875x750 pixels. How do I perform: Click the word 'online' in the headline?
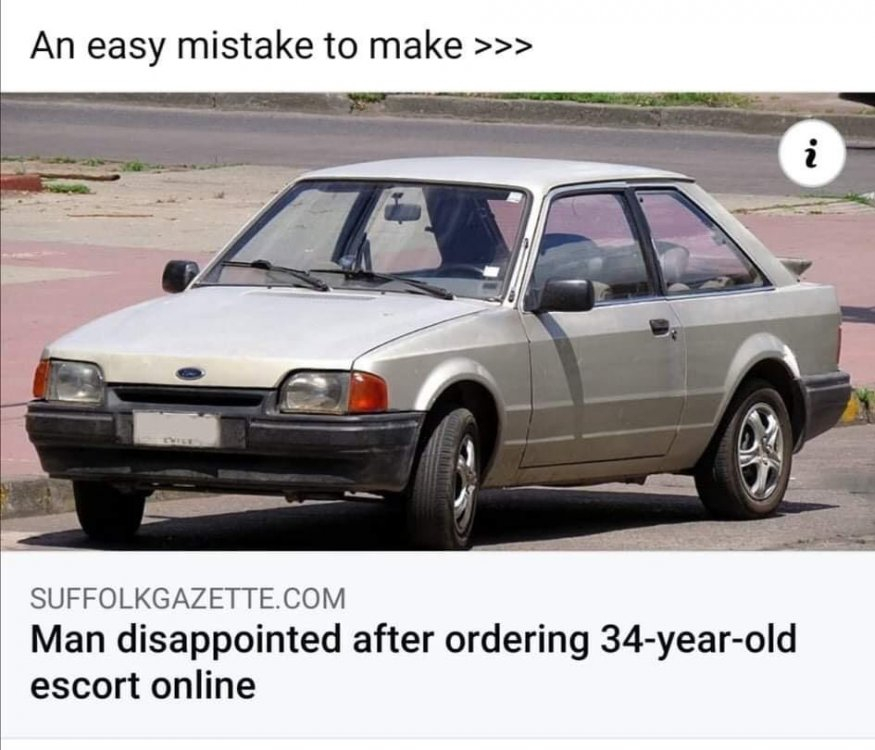203,686
